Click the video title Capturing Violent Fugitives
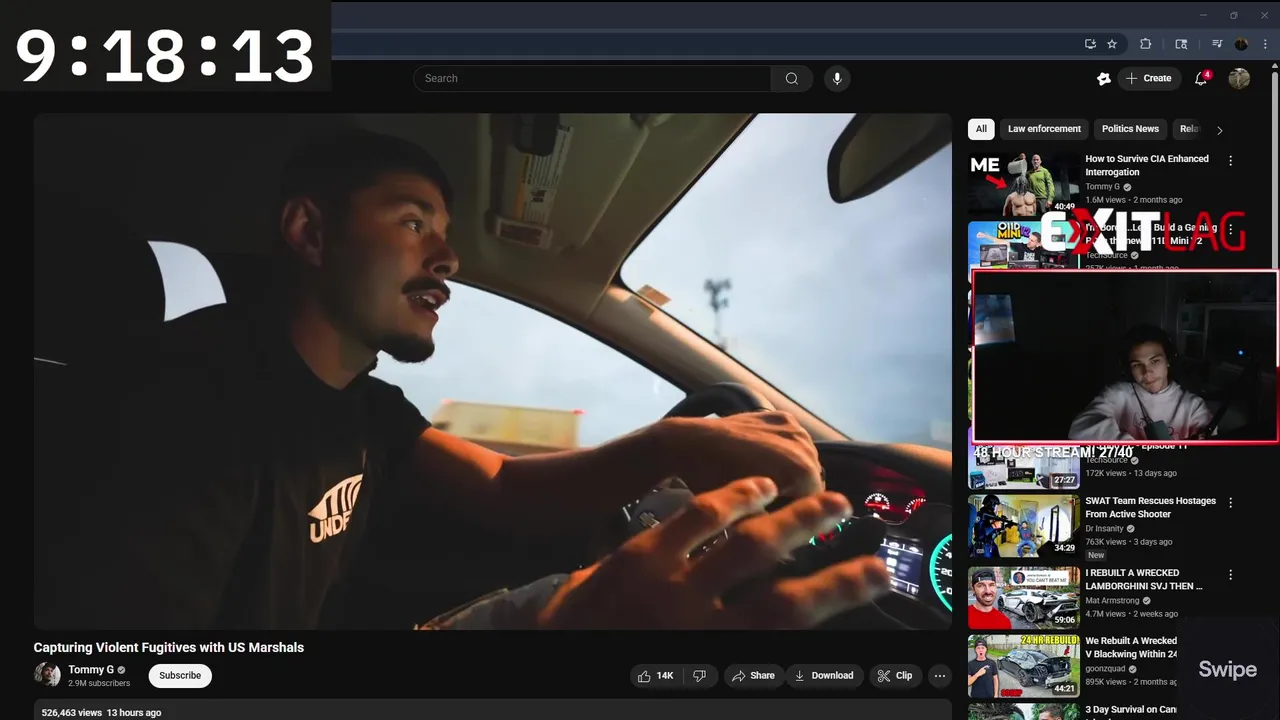This screenshot has width=1280, height=720. pos(169,648)
